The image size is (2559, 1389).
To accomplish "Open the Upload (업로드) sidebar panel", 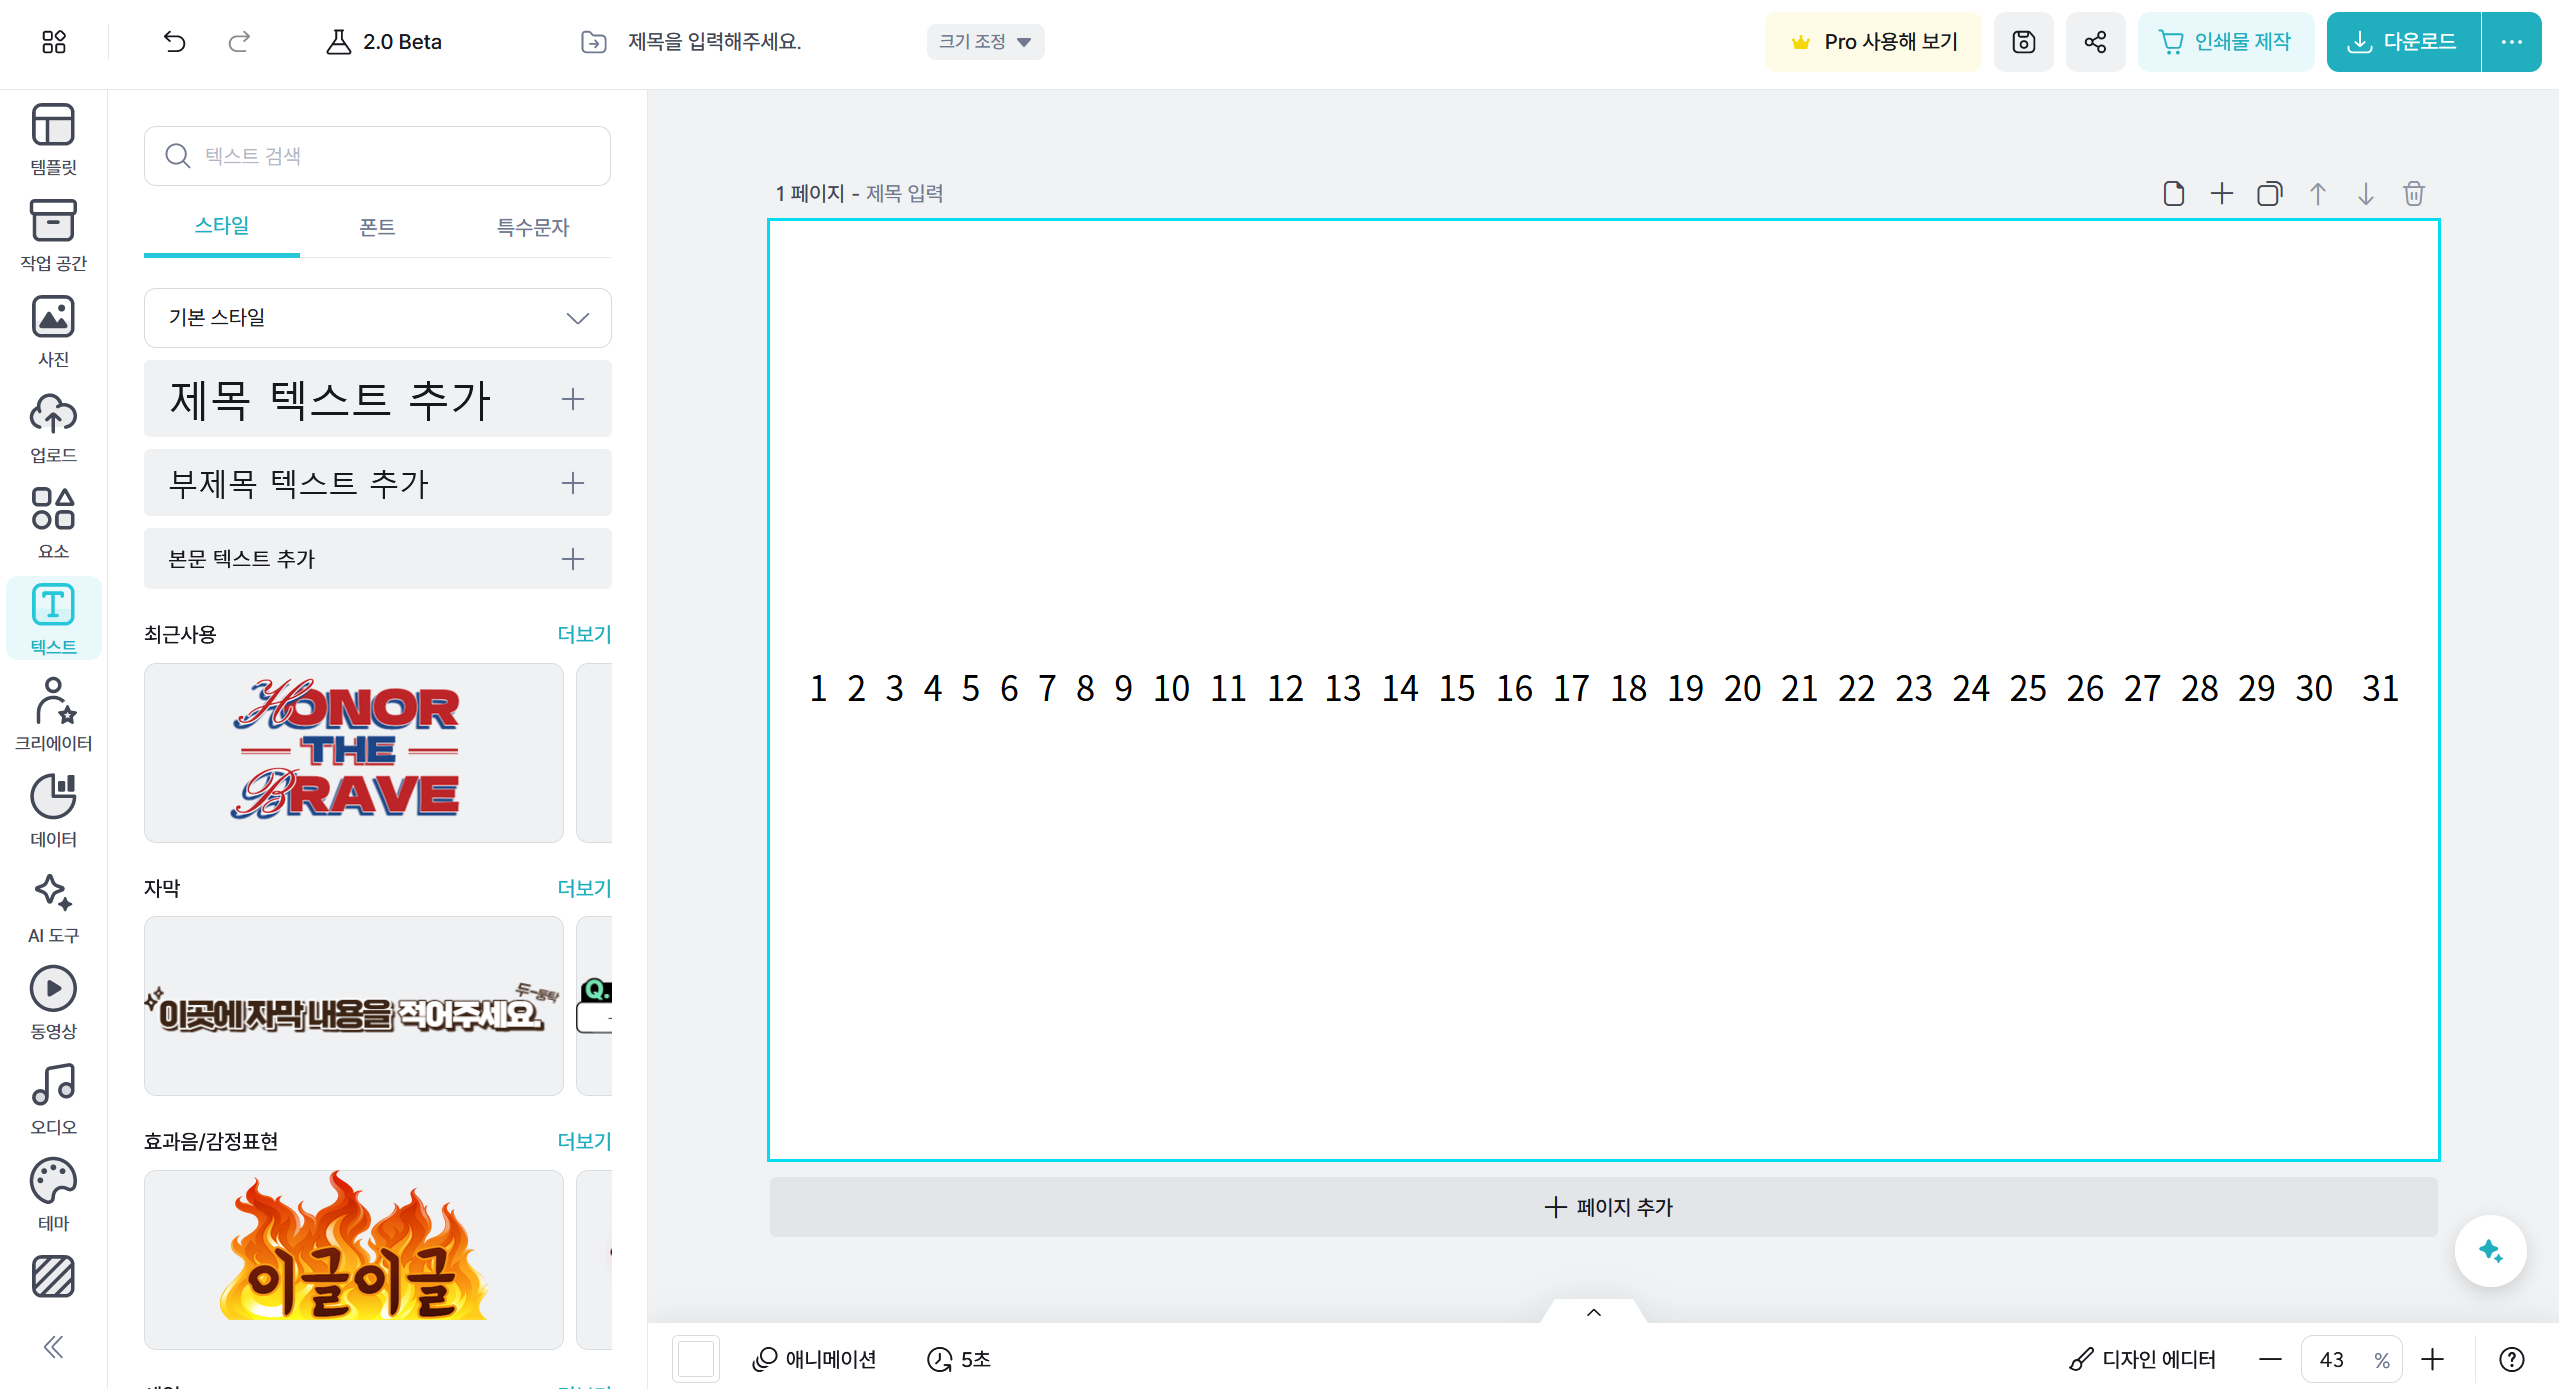I will tap(53, 427).
